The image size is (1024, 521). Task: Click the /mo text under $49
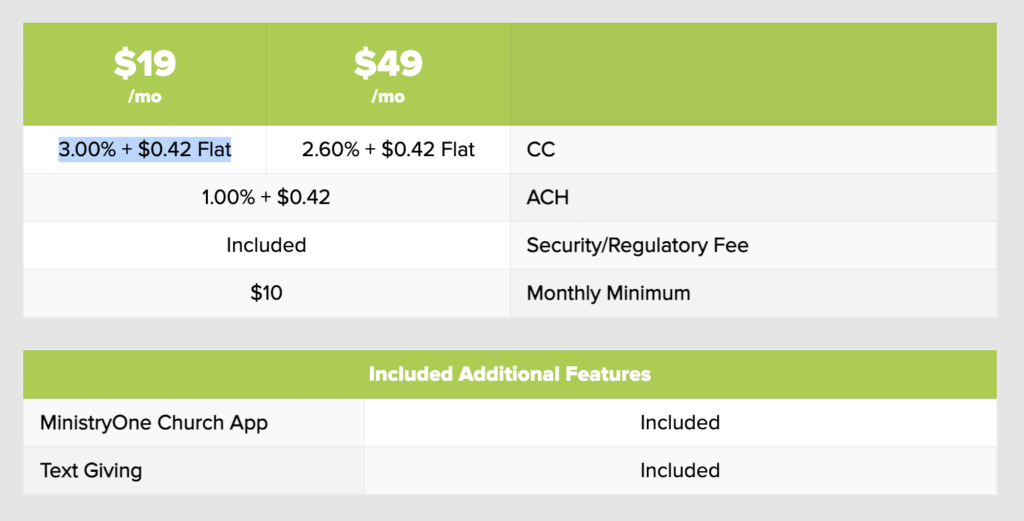(x=388, y=97)
